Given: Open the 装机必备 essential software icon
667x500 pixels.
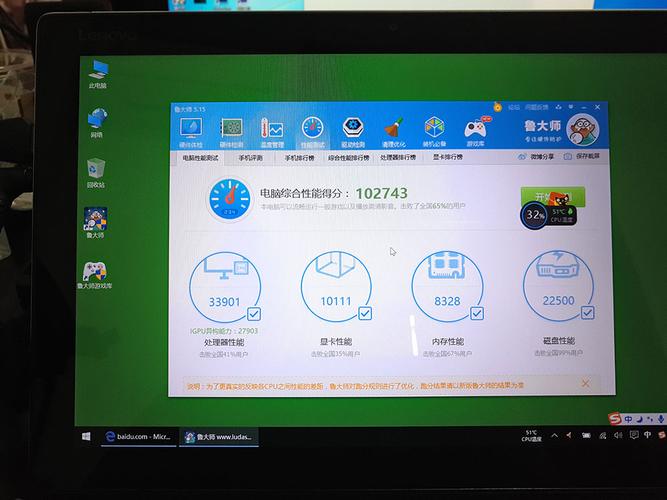Looking at the screenshot, I should (x=434, y=132).
